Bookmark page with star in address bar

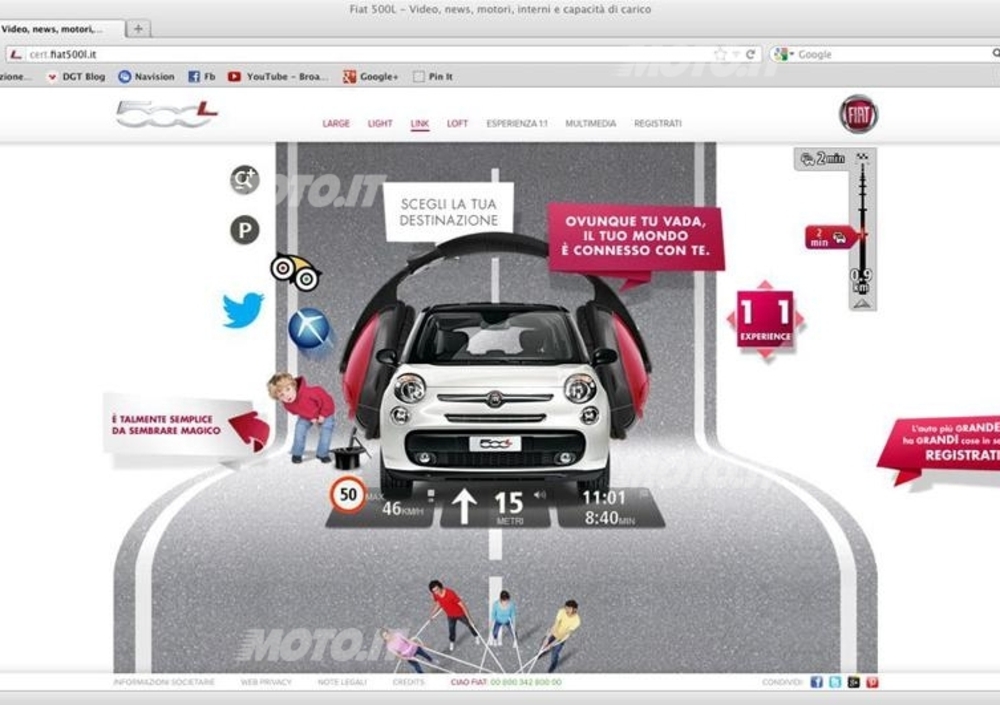click(x=719, y=54)
